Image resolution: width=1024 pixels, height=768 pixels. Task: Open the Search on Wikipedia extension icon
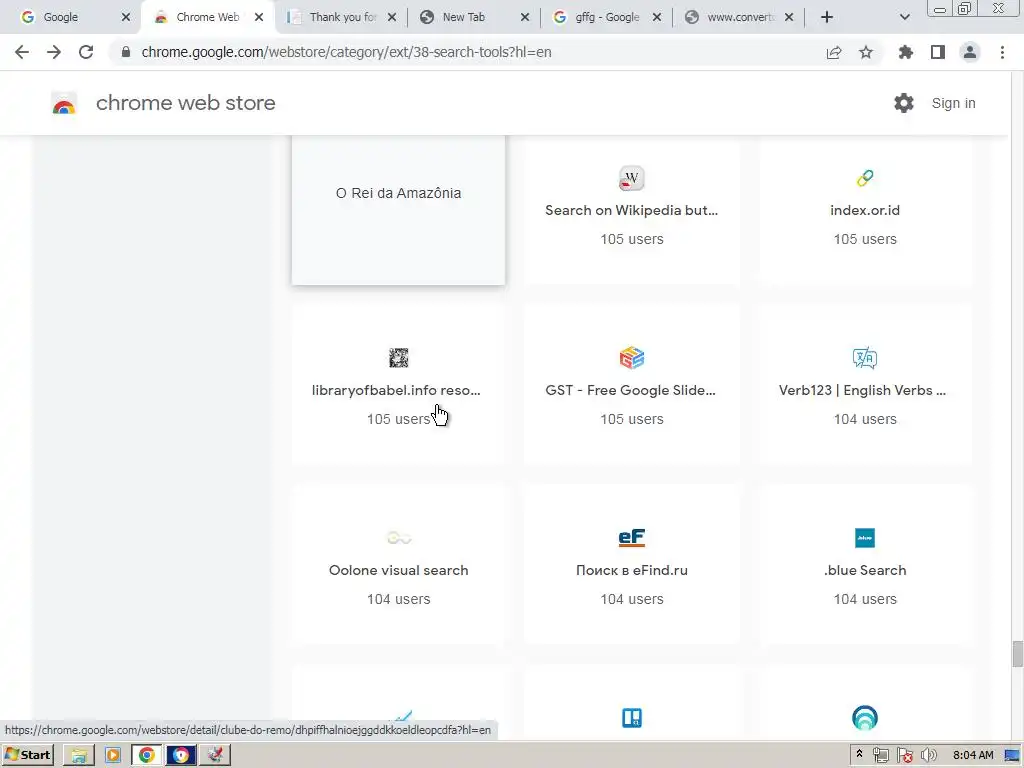tap(632, 178)
